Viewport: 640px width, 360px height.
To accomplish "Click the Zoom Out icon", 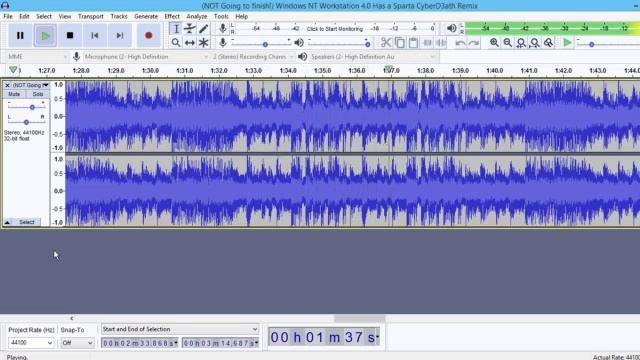I will pyautogui.click(x=507, y=42).
